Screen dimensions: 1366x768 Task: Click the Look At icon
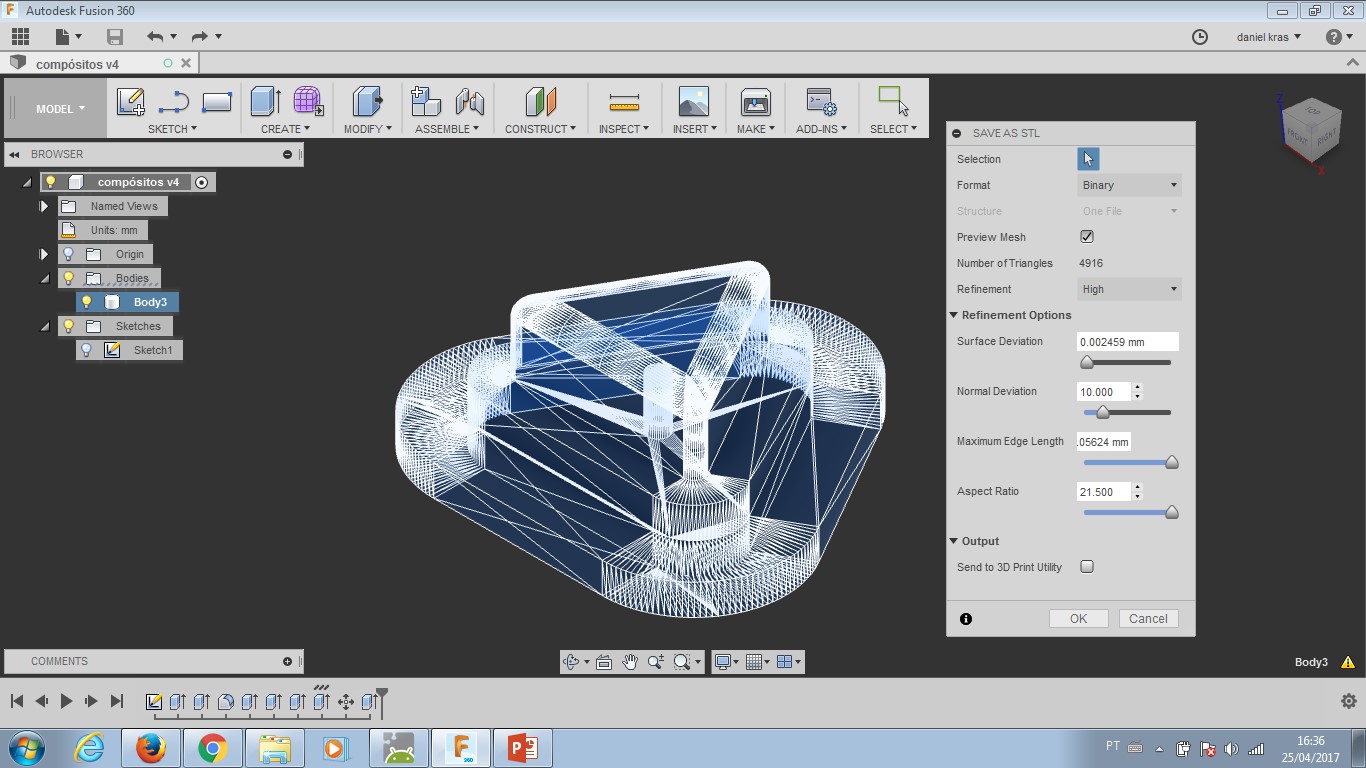click(603, 662)
